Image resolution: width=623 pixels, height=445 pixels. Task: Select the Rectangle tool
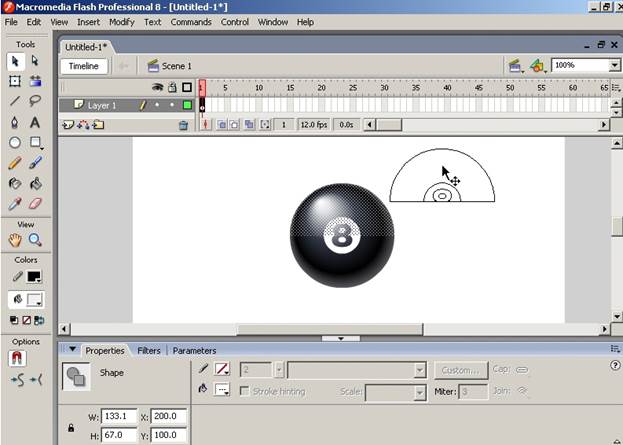[x=35, y=142]
